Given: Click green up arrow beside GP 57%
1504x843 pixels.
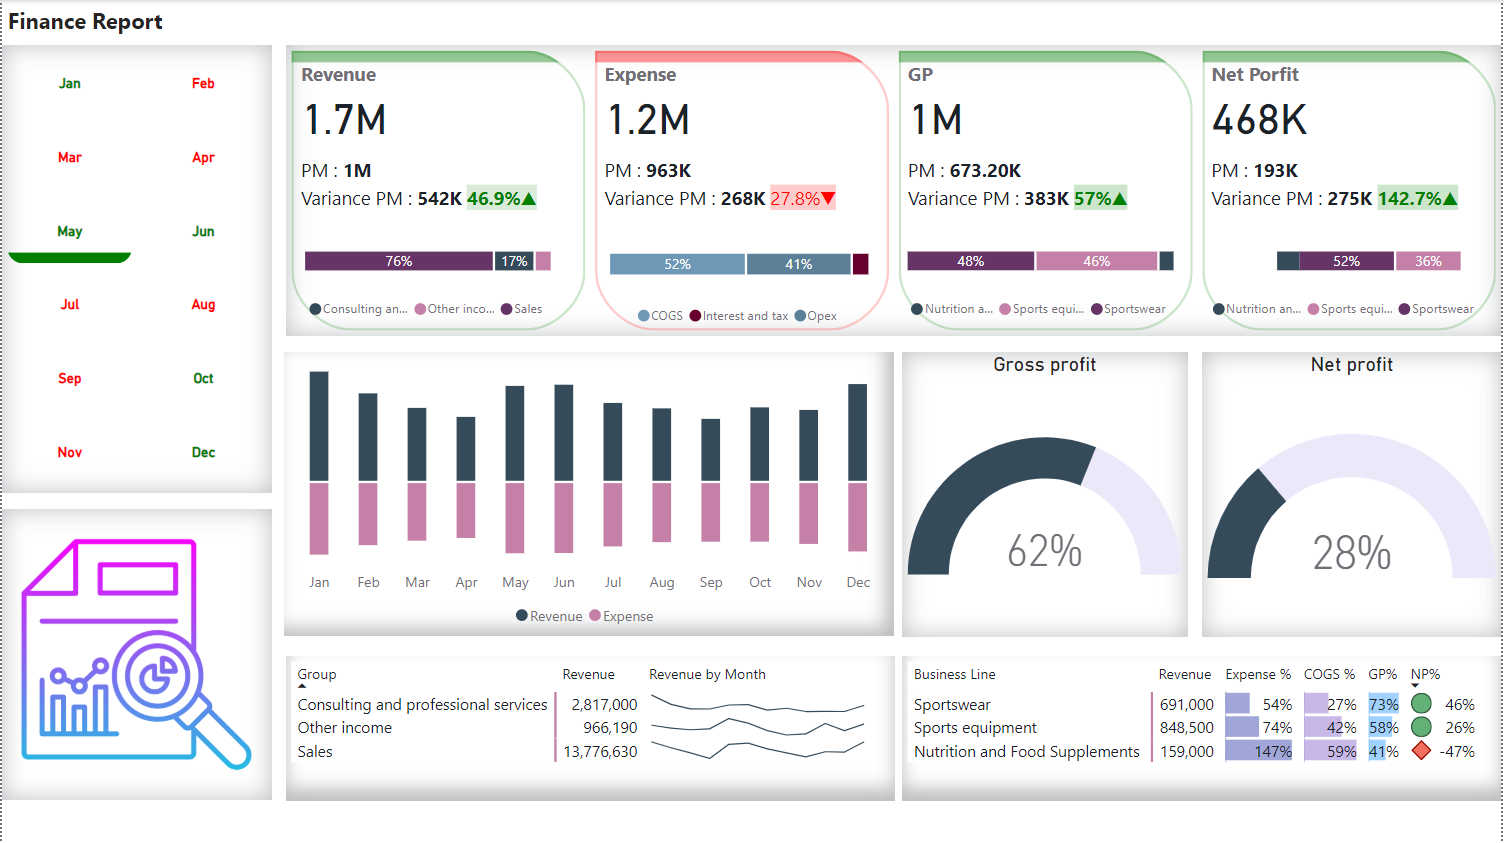Looking at the screenshot, I should tap(1120, 199).
